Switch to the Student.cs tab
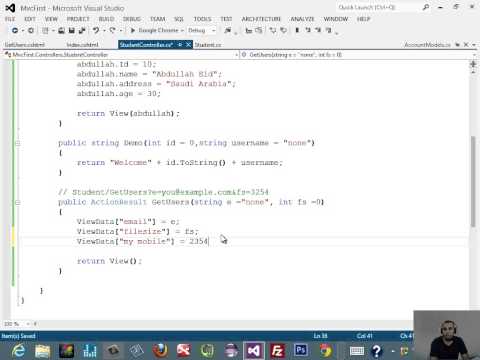Image resolution: width=480 pixels, height=360 pixels. pyautogui.click(x=208, y=44)
